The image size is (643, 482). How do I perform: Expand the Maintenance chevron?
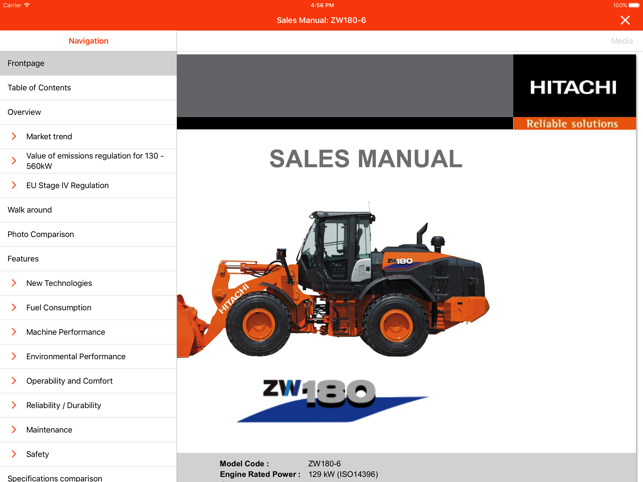click(14, 429)
